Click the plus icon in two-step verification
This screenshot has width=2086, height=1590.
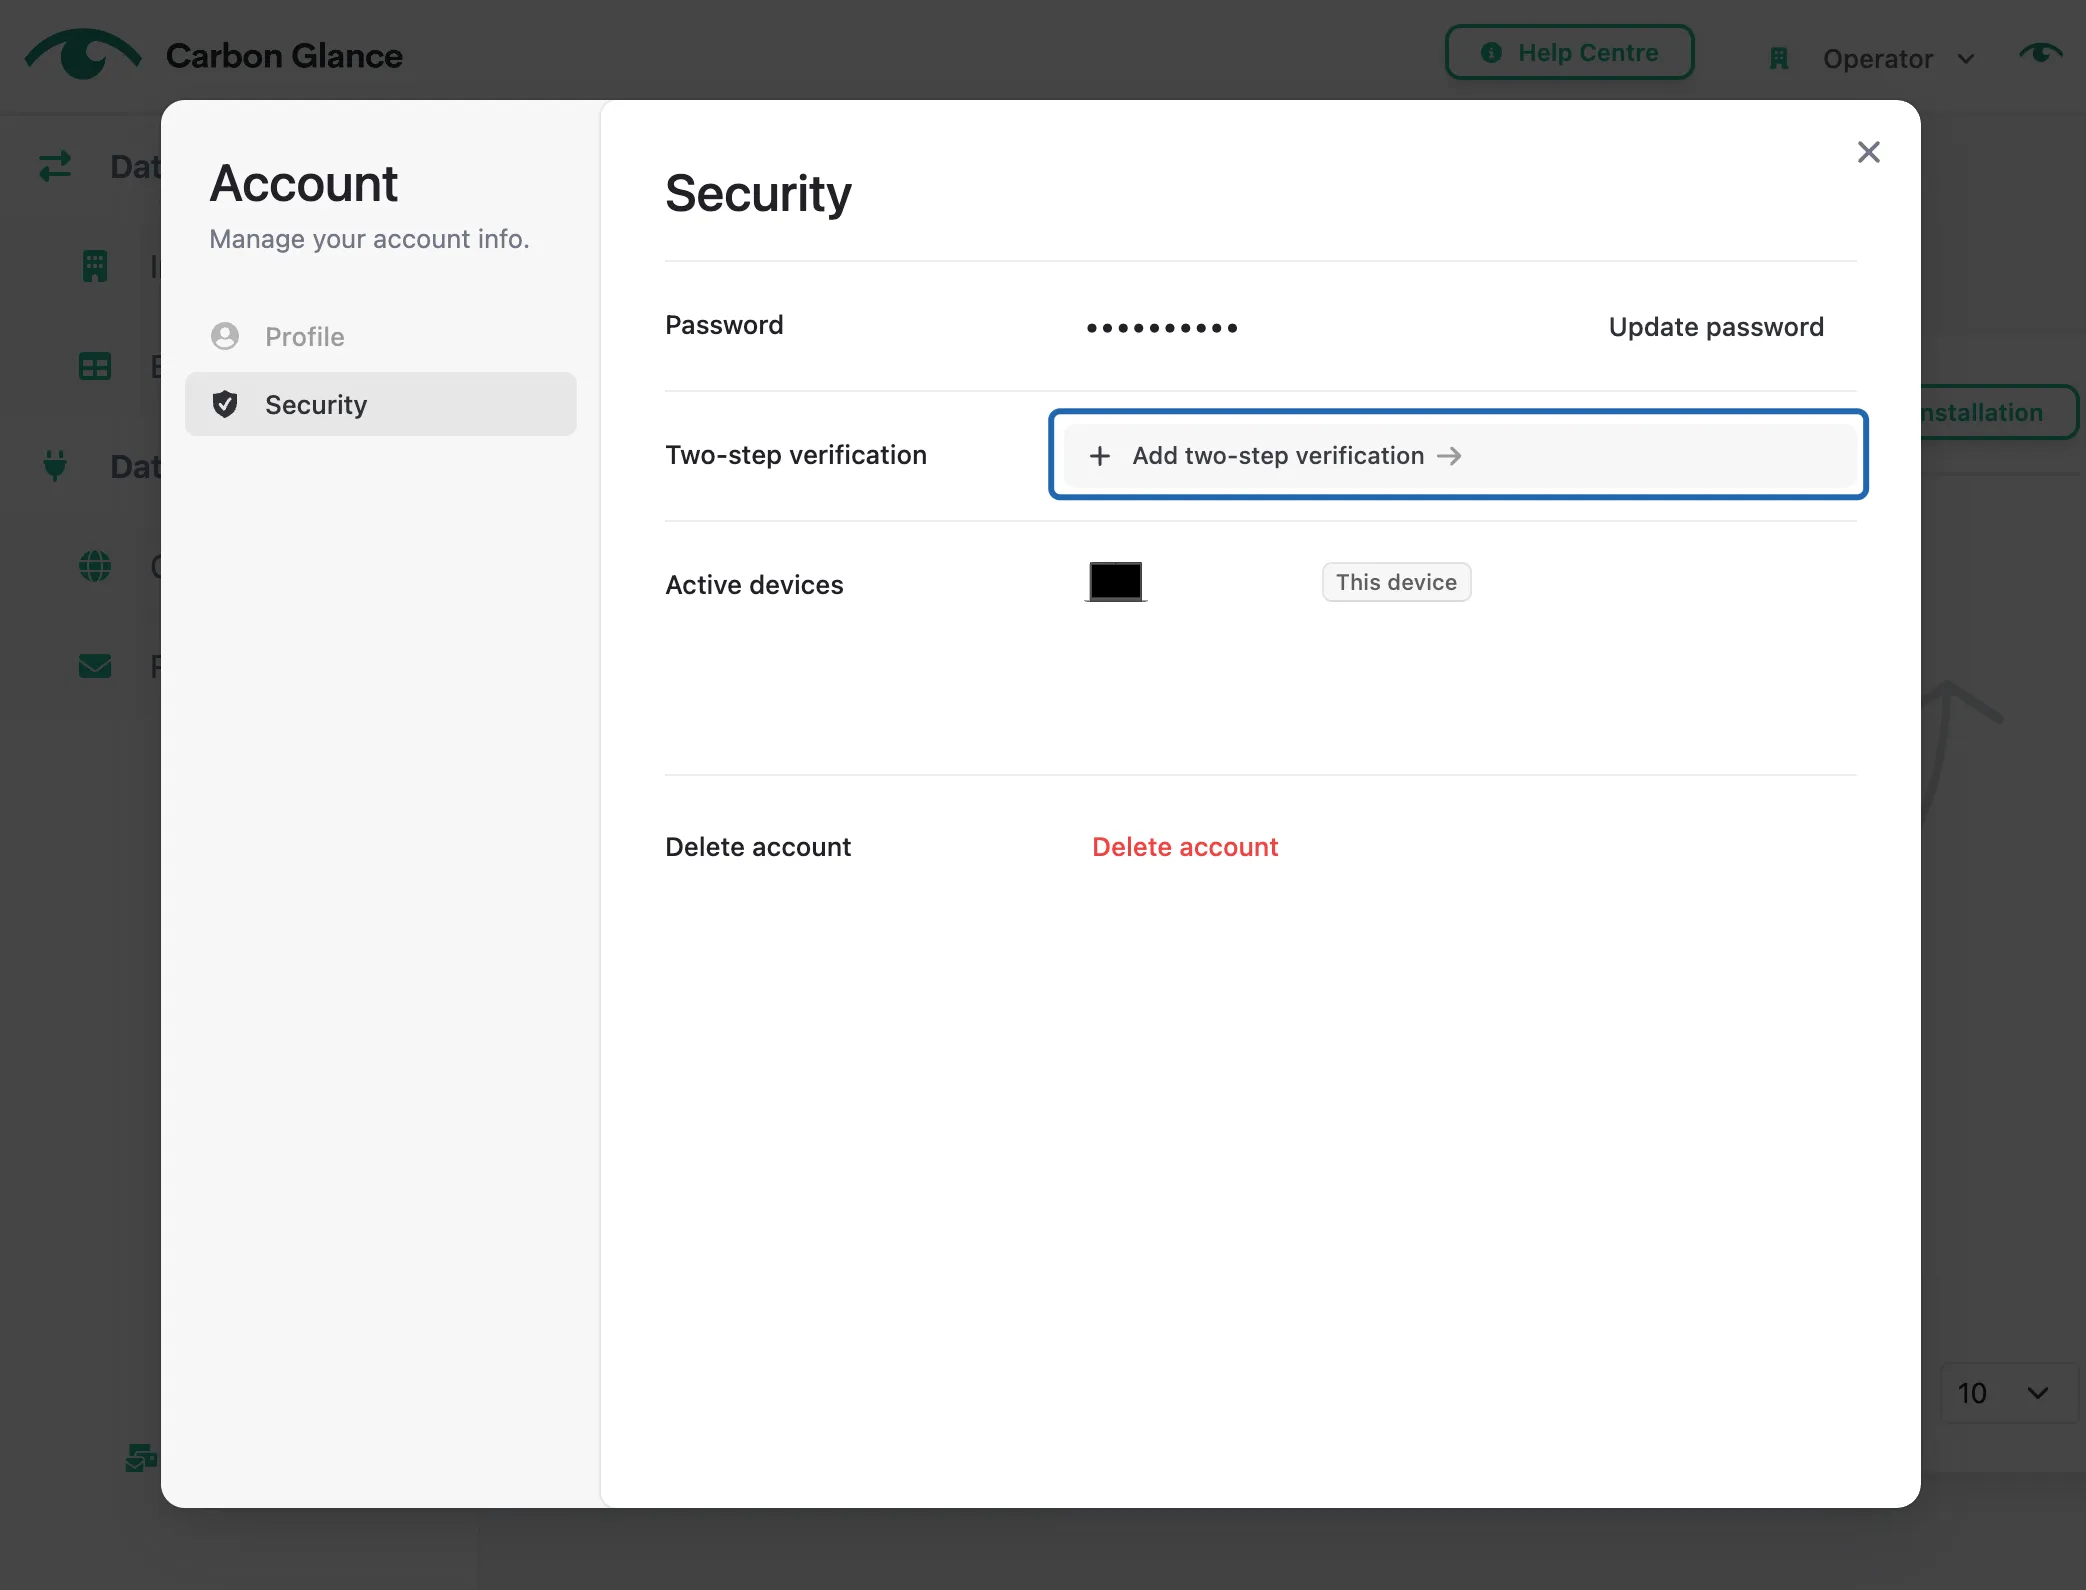[x=1100, y=456]
